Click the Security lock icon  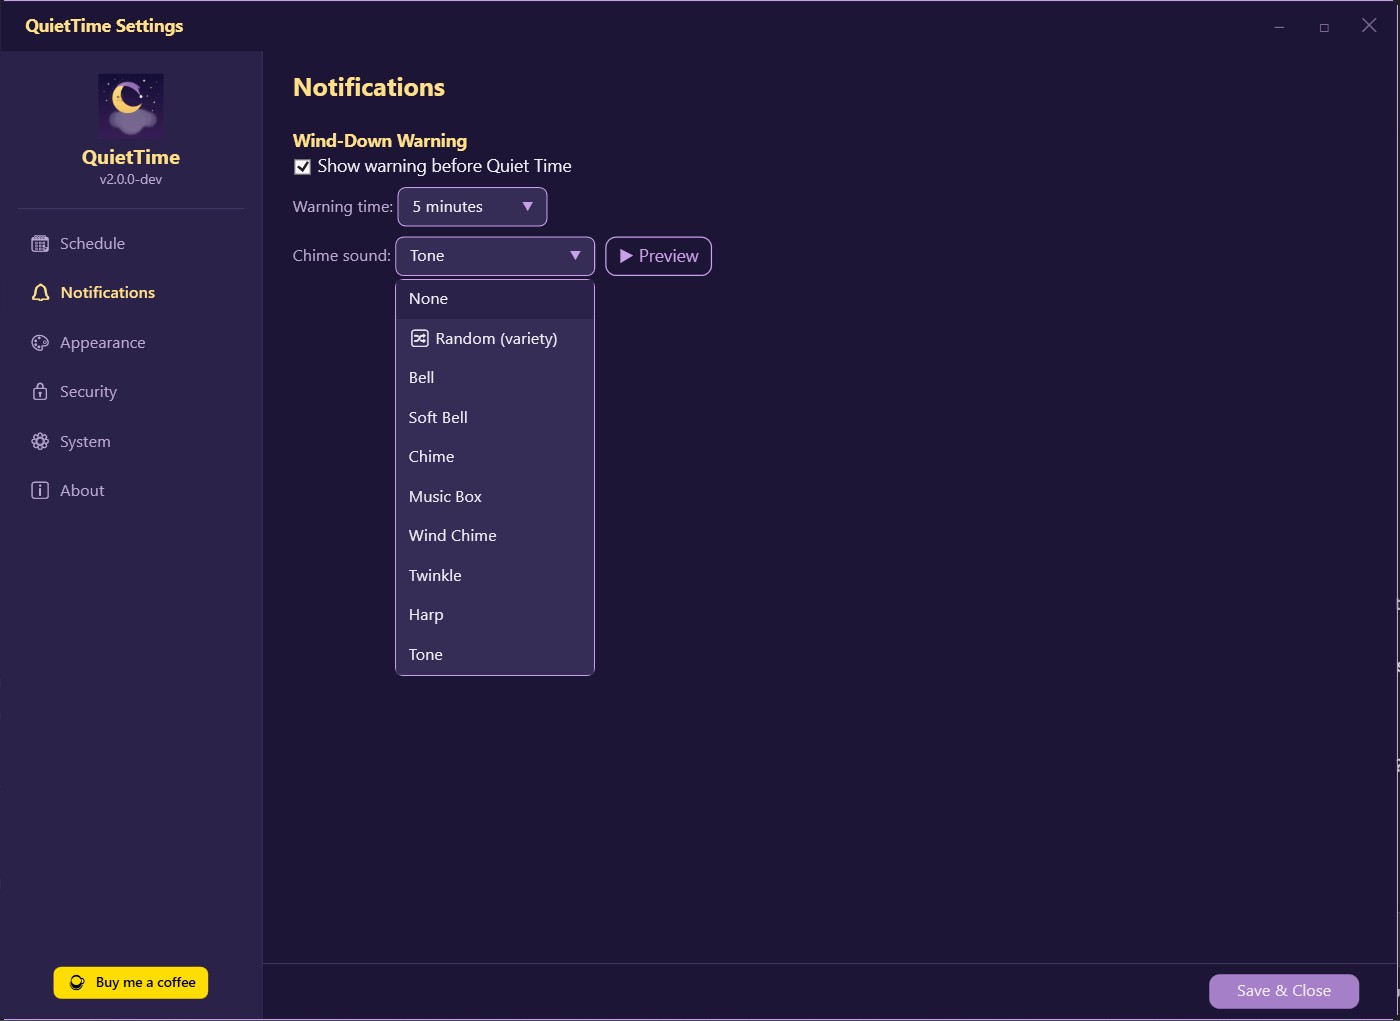point(40,391)
